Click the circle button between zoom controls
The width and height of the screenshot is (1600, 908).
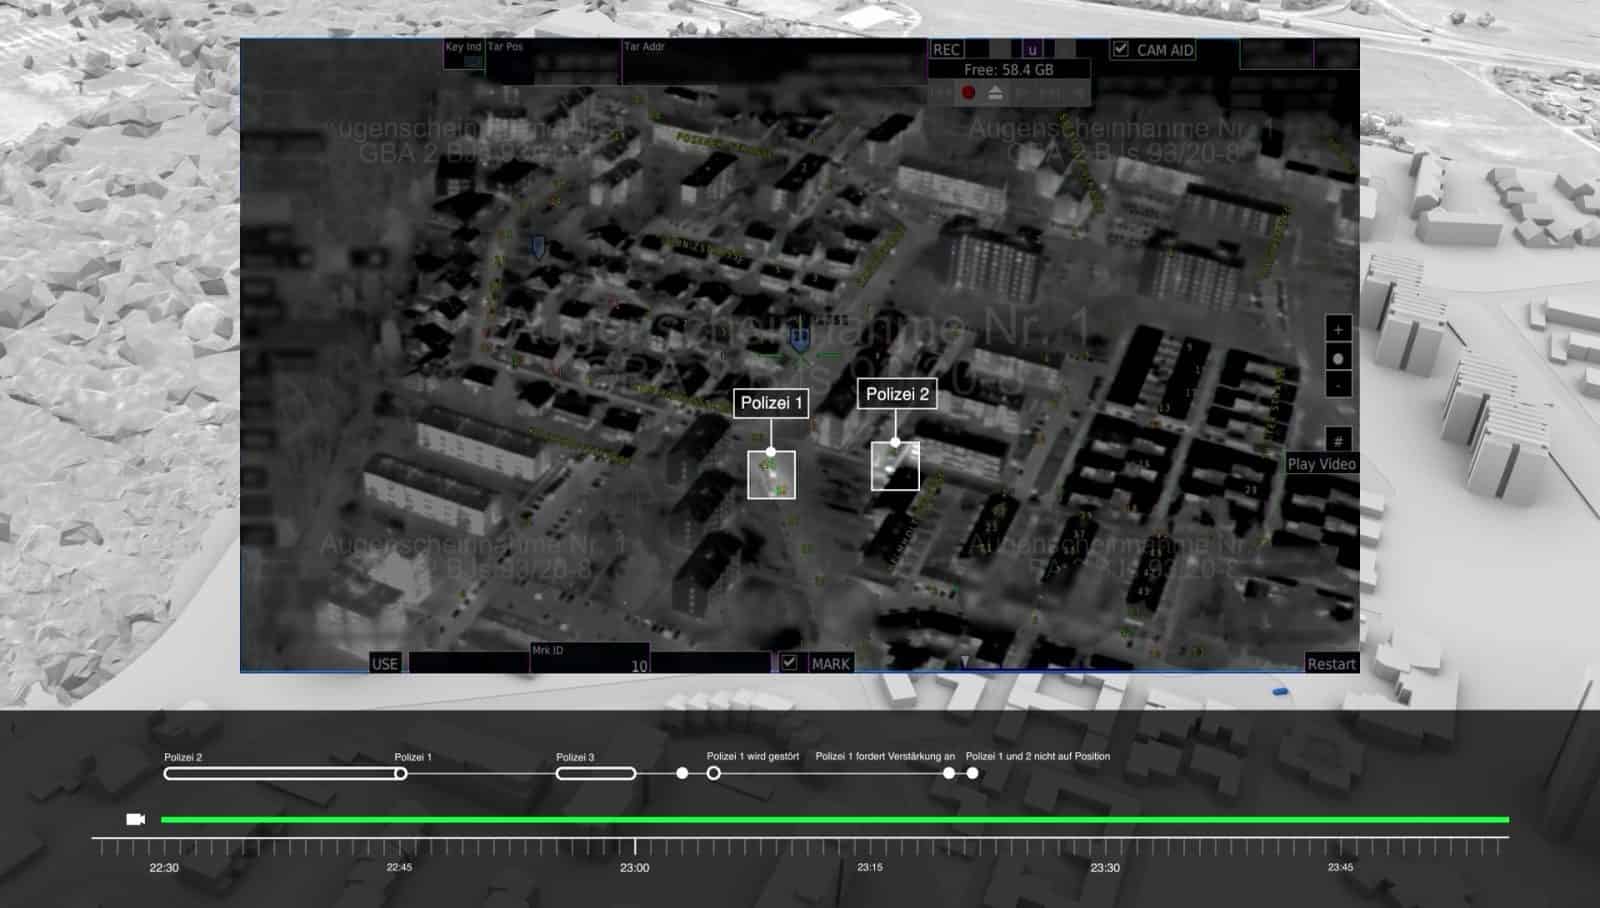pos(1338,358)
